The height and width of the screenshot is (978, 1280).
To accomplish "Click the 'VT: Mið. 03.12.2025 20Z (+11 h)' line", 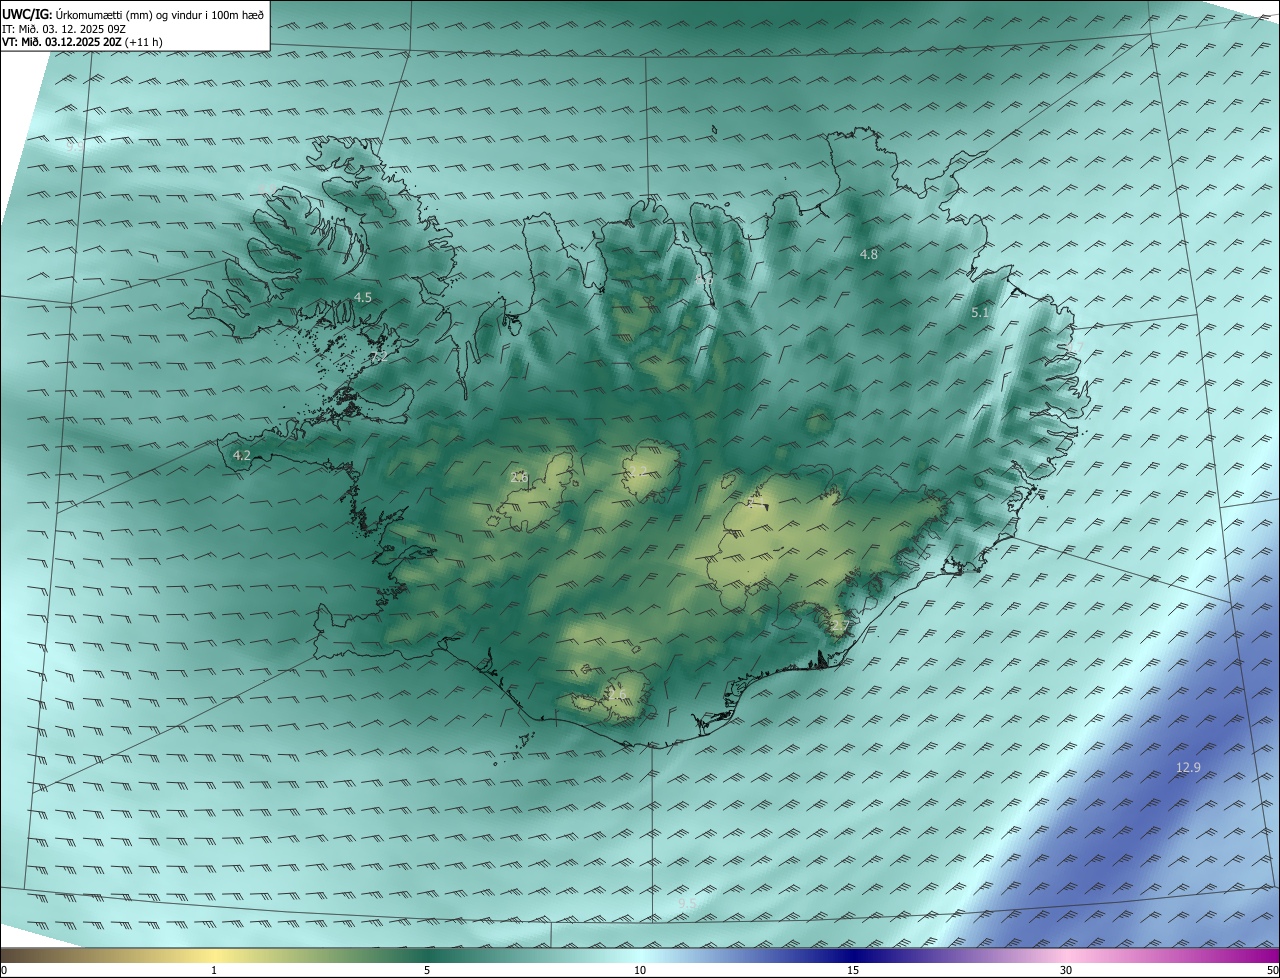I will tap(82, 42).
